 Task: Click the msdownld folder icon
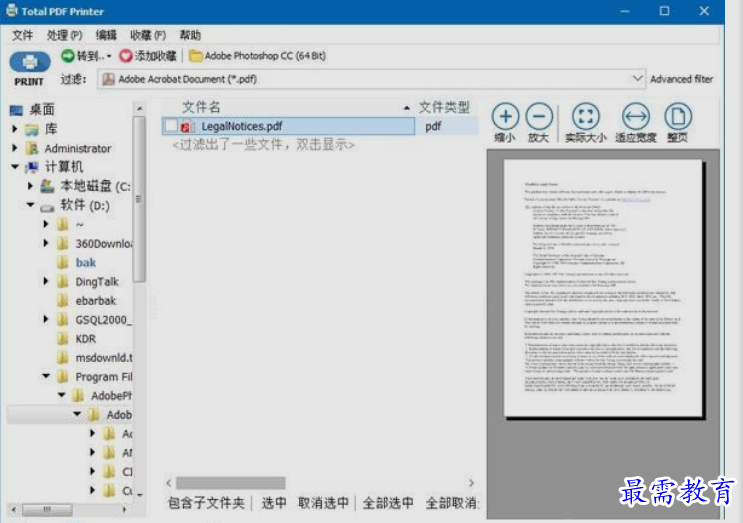pyautogui.click(x=63, y=358)
